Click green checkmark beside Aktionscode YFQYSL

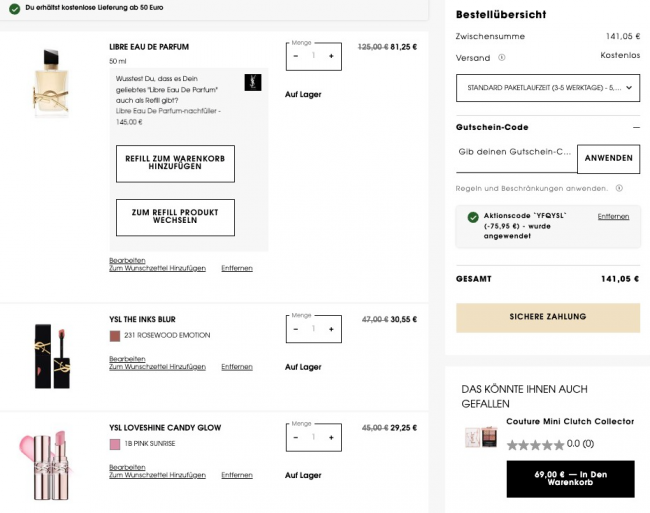473,217
